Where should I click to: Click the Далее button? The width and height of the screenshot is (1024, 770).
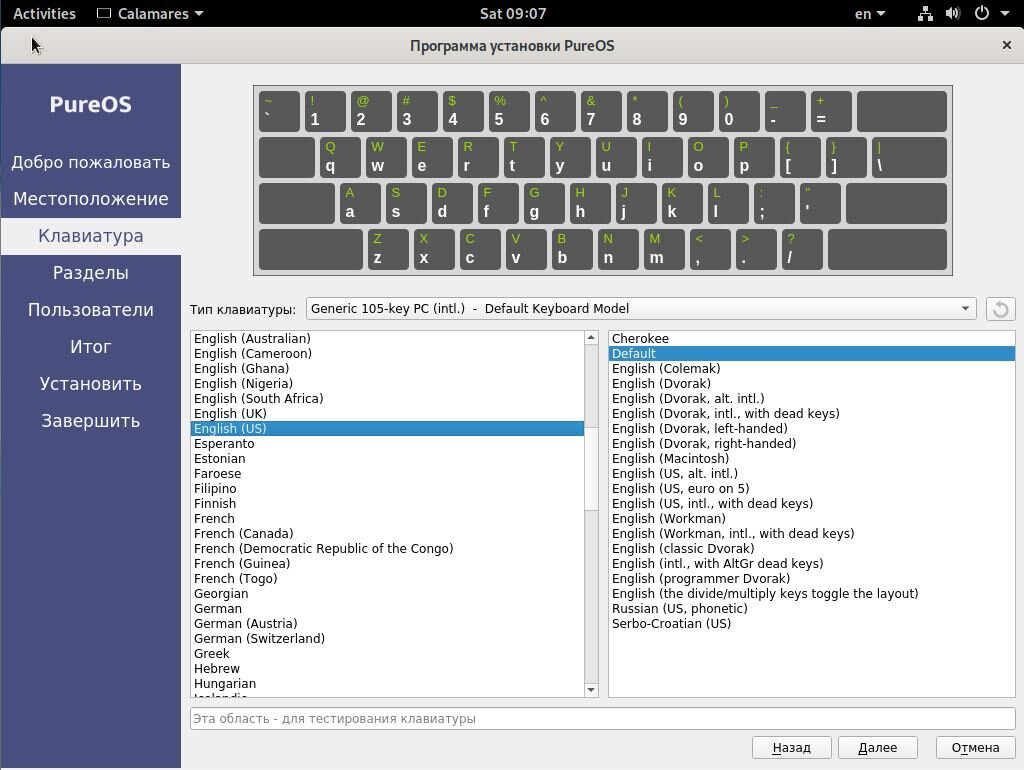(x=877, y=748)
